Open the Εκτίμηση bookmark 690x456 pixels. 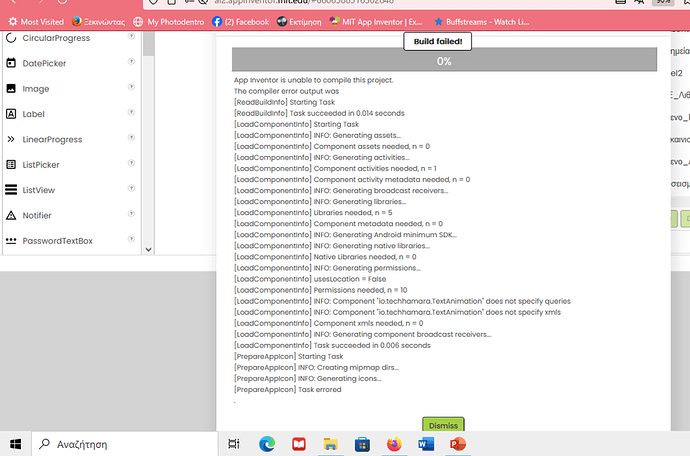299,22
